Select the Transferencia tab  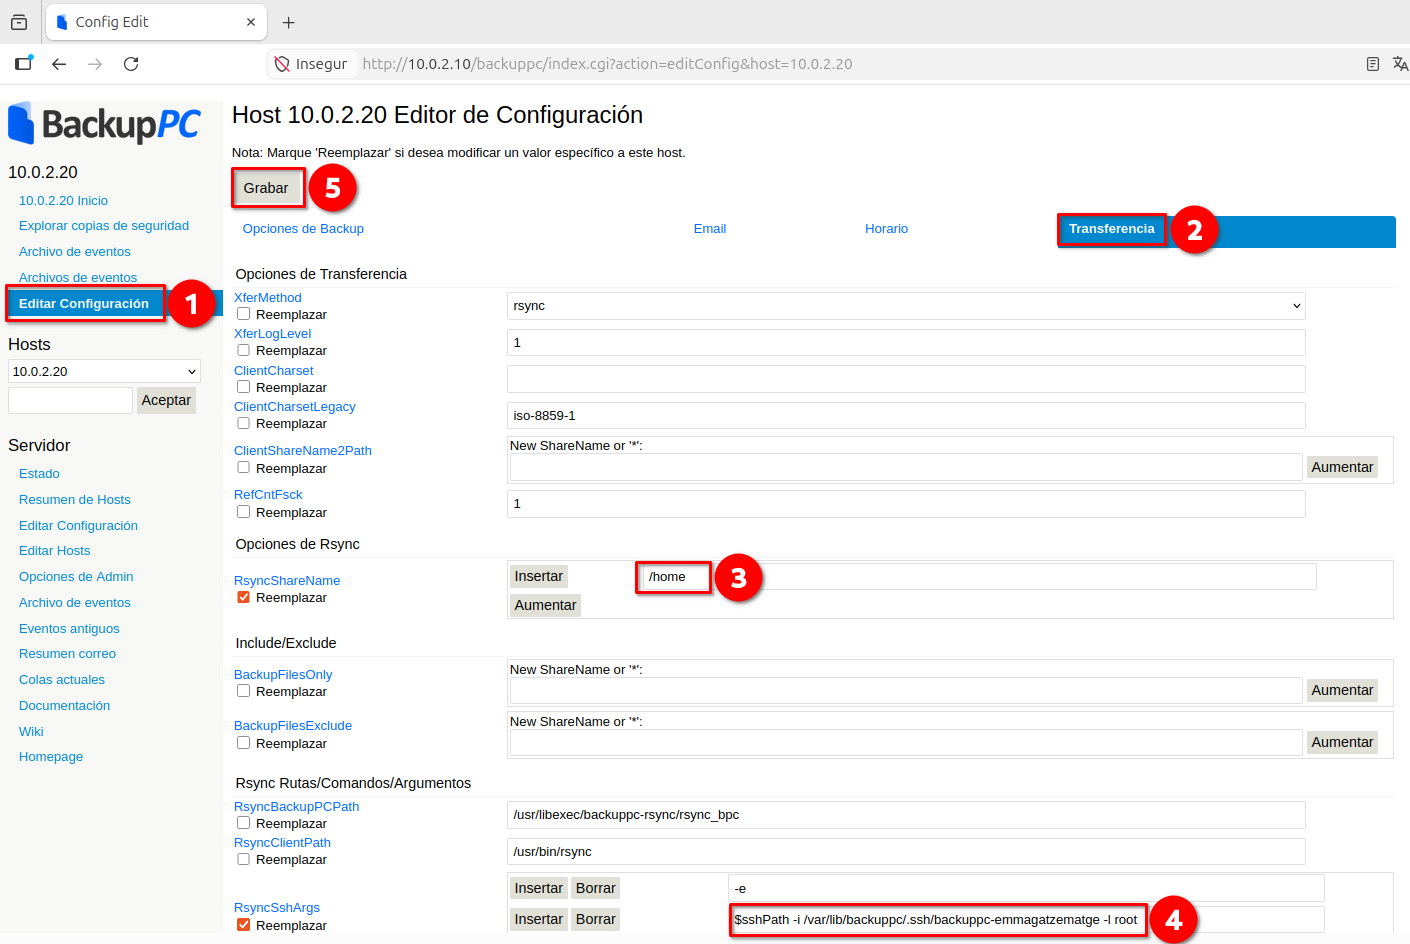coord(1111,229)
